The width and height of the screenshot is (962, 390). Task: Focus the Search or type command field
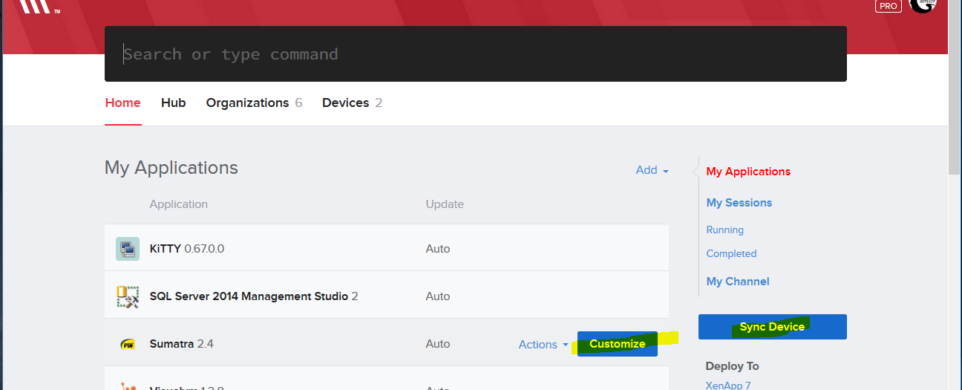pos(475,54)
